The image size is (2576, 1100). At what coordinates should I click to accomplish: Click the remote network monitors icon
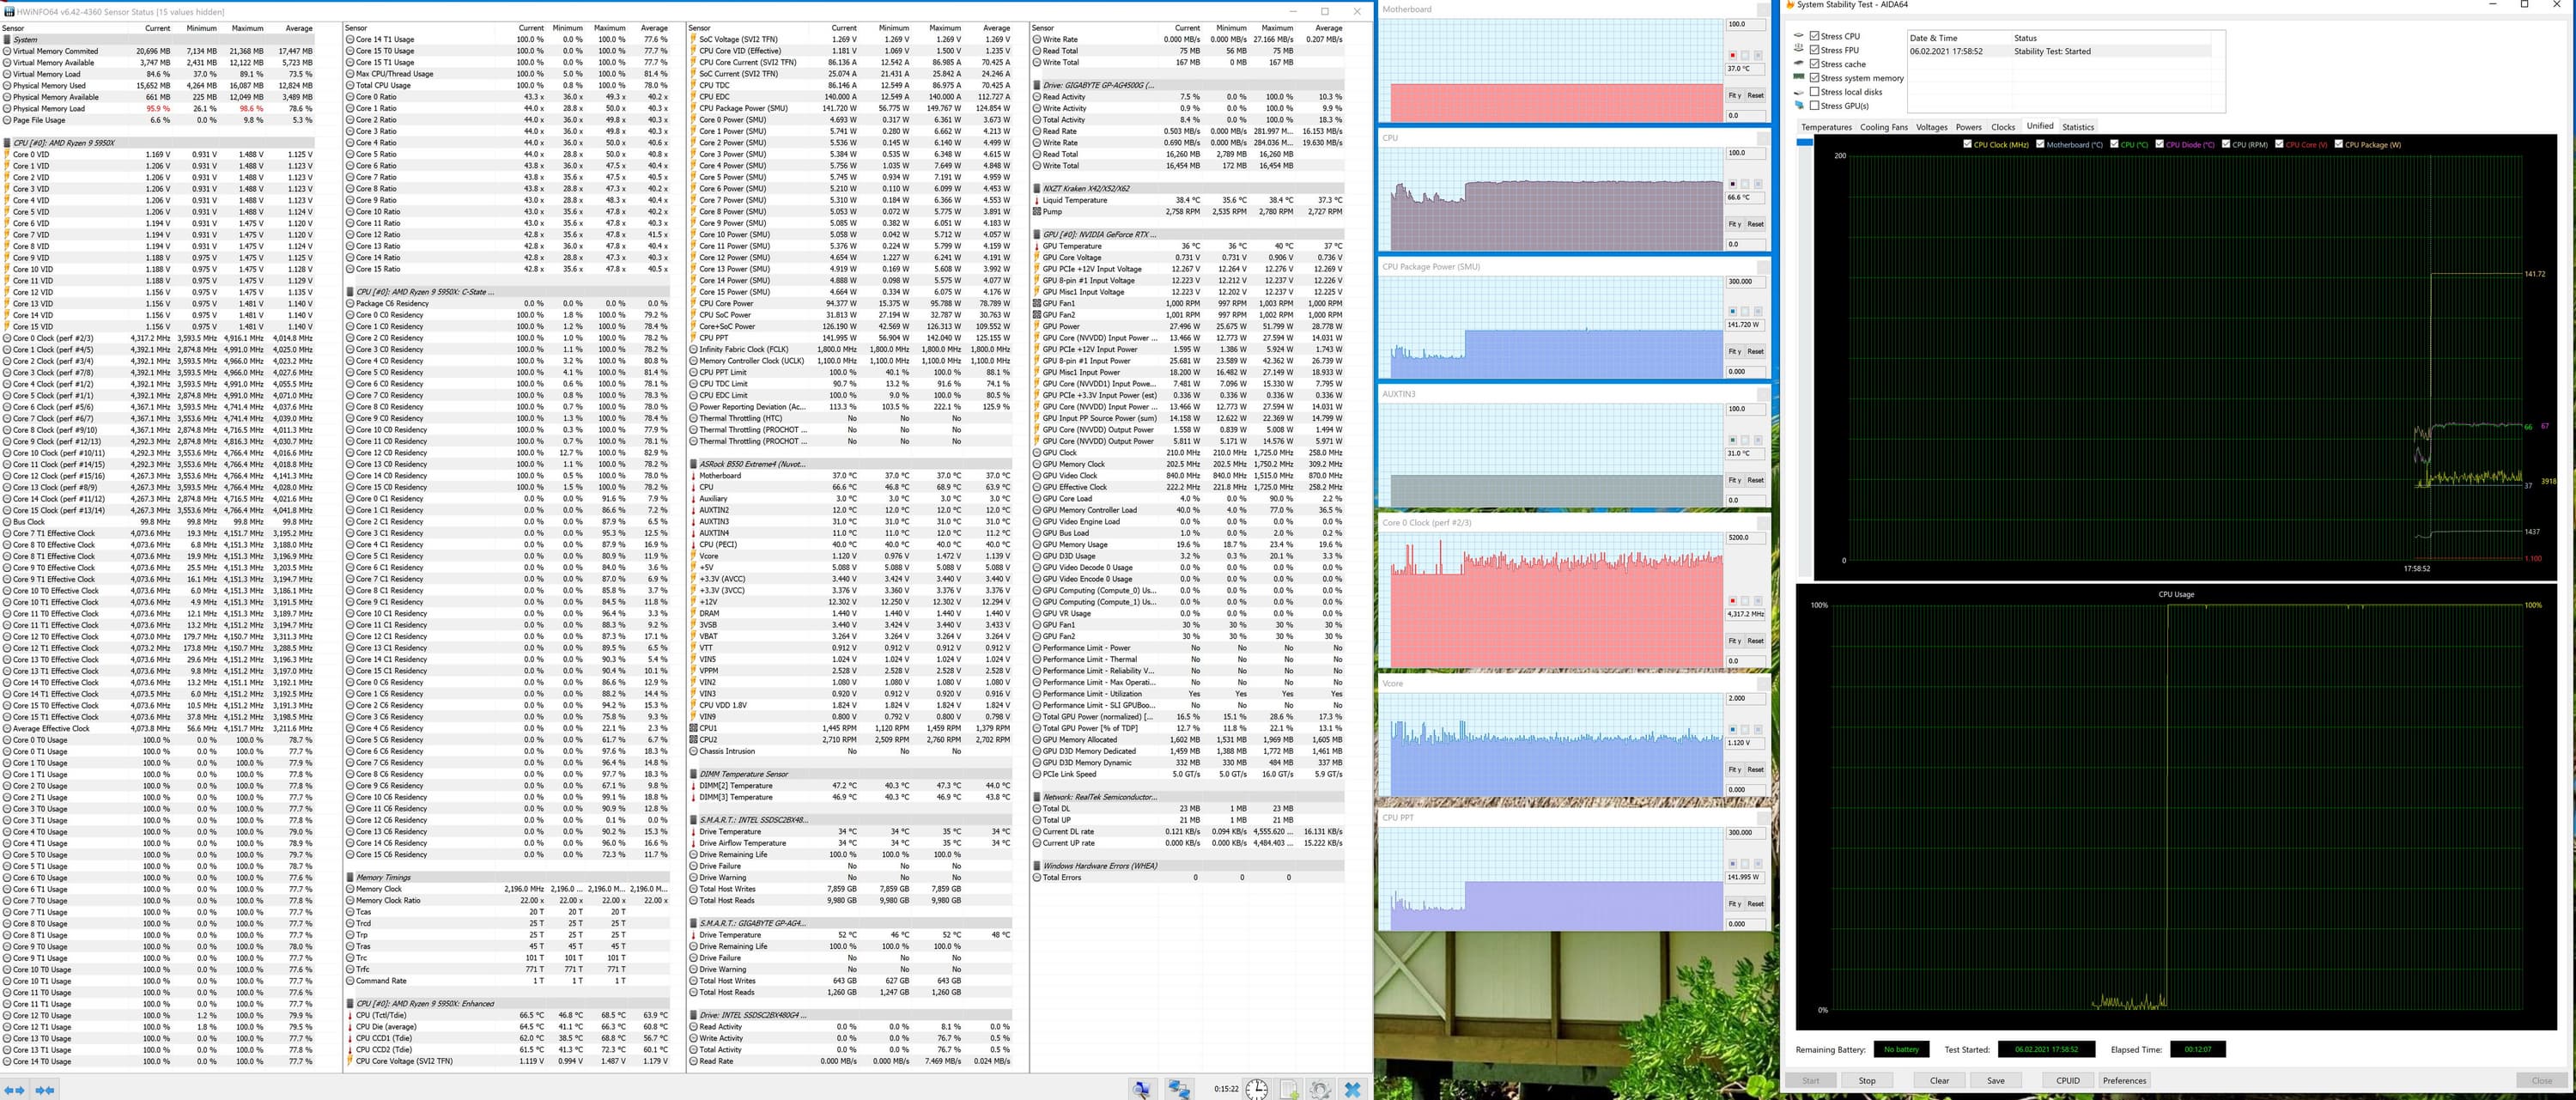1179,1089
